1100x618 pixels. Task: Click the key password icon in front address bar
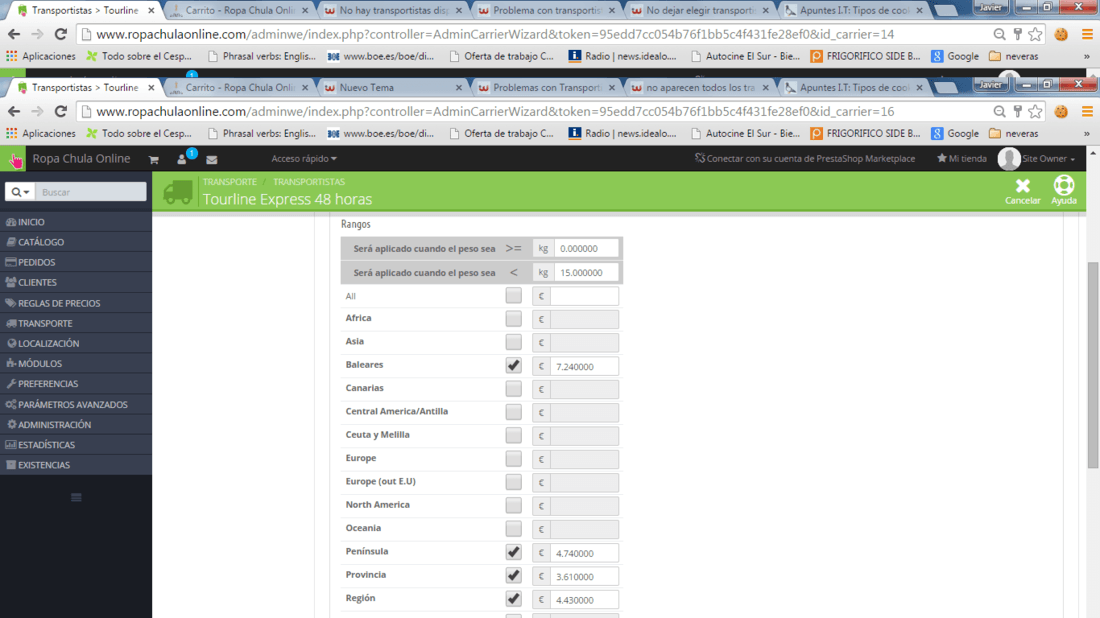point(1017,112)
